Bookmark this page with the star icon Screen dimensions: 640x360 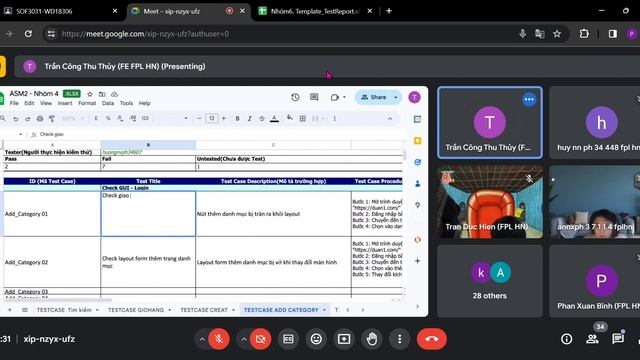pos(557,34)
